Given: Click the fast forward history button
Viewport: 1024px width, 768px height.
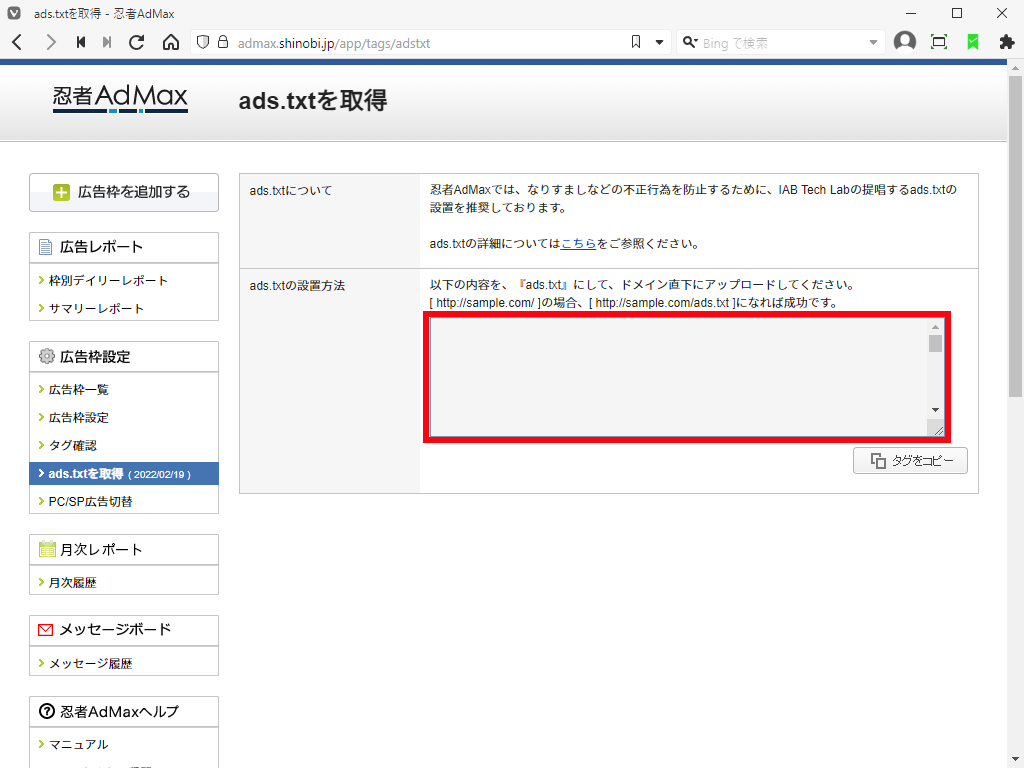Looking at the screenshot, I should (x=107, y=42).
